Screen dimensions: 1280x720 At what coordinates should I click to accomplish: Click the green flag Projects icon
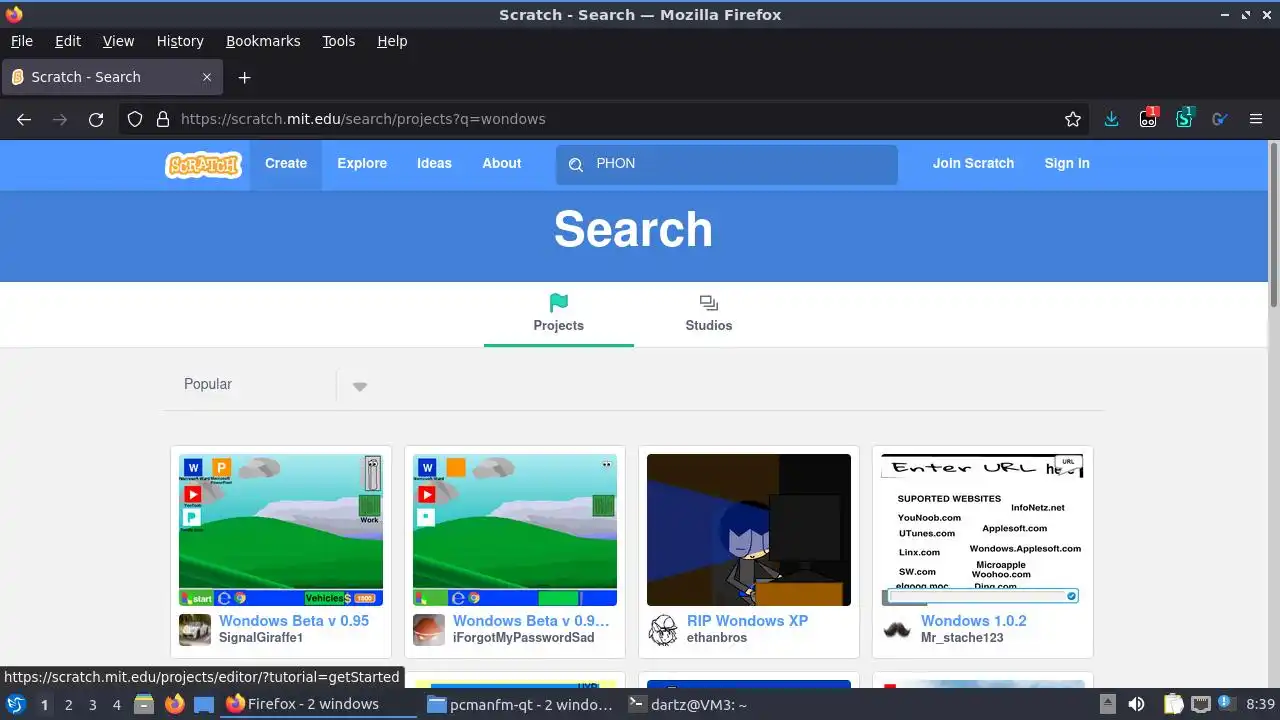(x=558, y=302)
